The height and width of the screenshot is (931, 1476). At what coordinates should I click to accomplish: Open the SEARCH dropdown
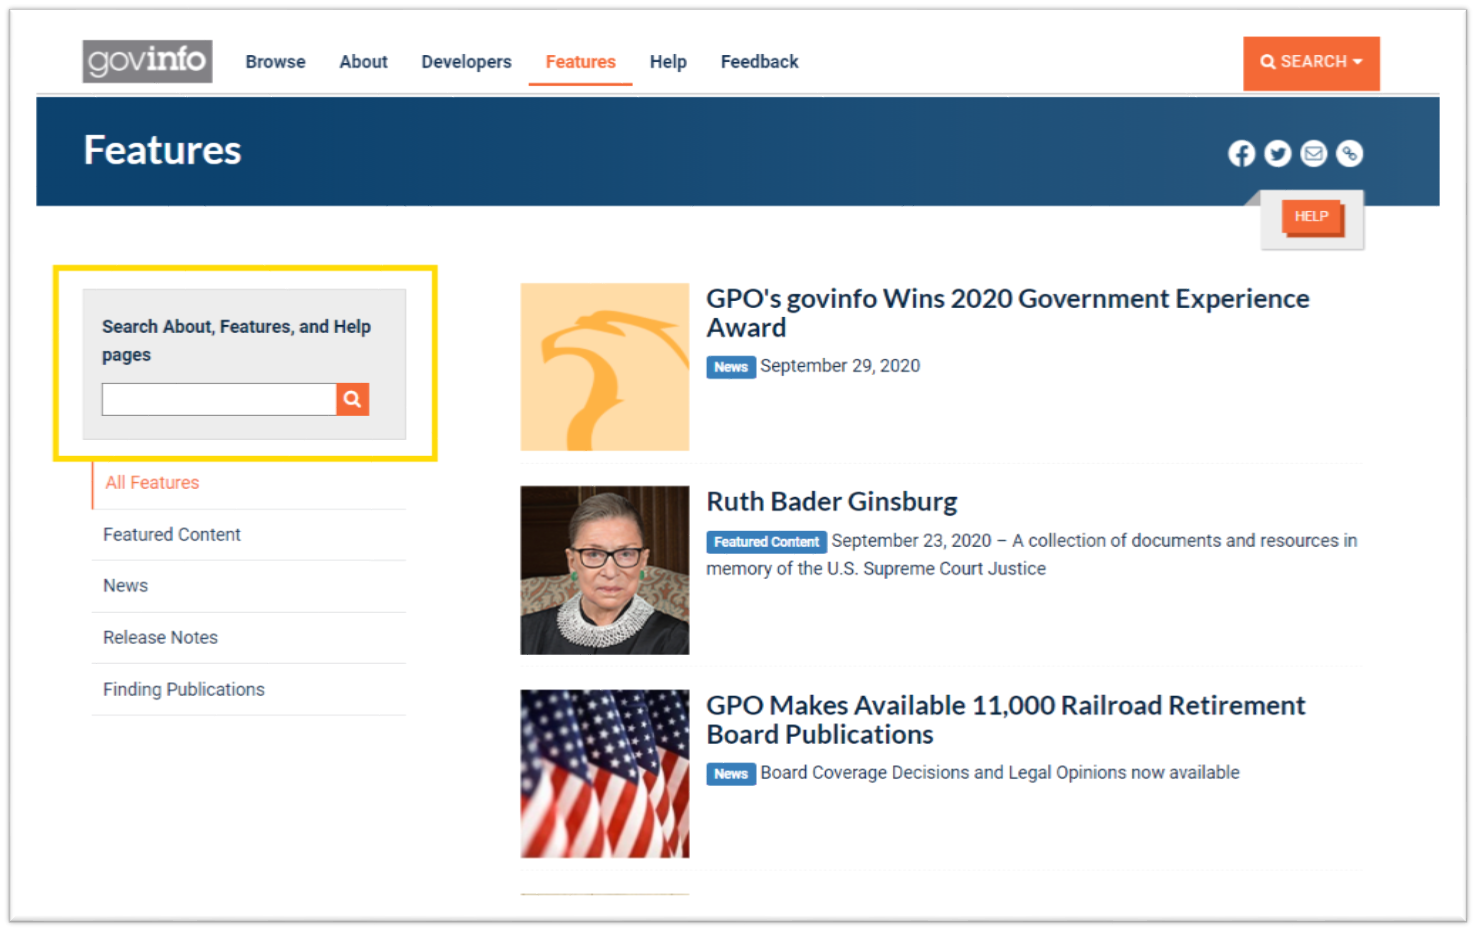1311,61
